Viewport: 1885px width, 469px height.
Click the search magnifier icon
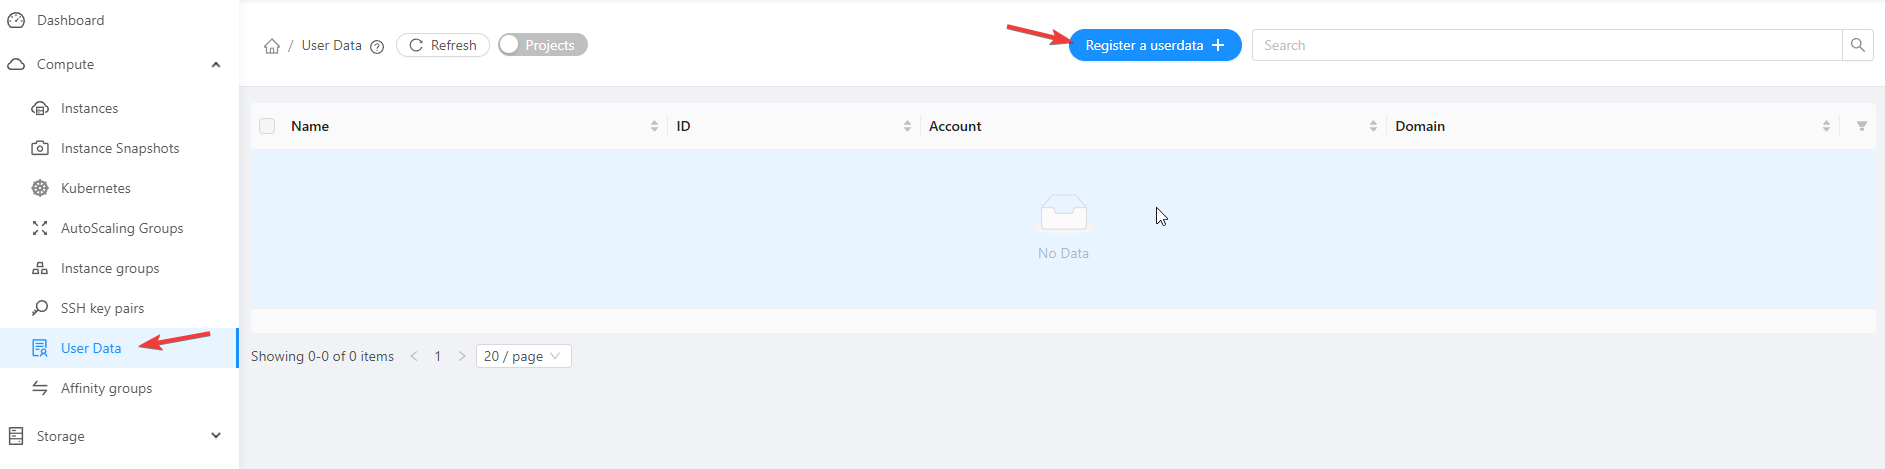point(1857,45)
